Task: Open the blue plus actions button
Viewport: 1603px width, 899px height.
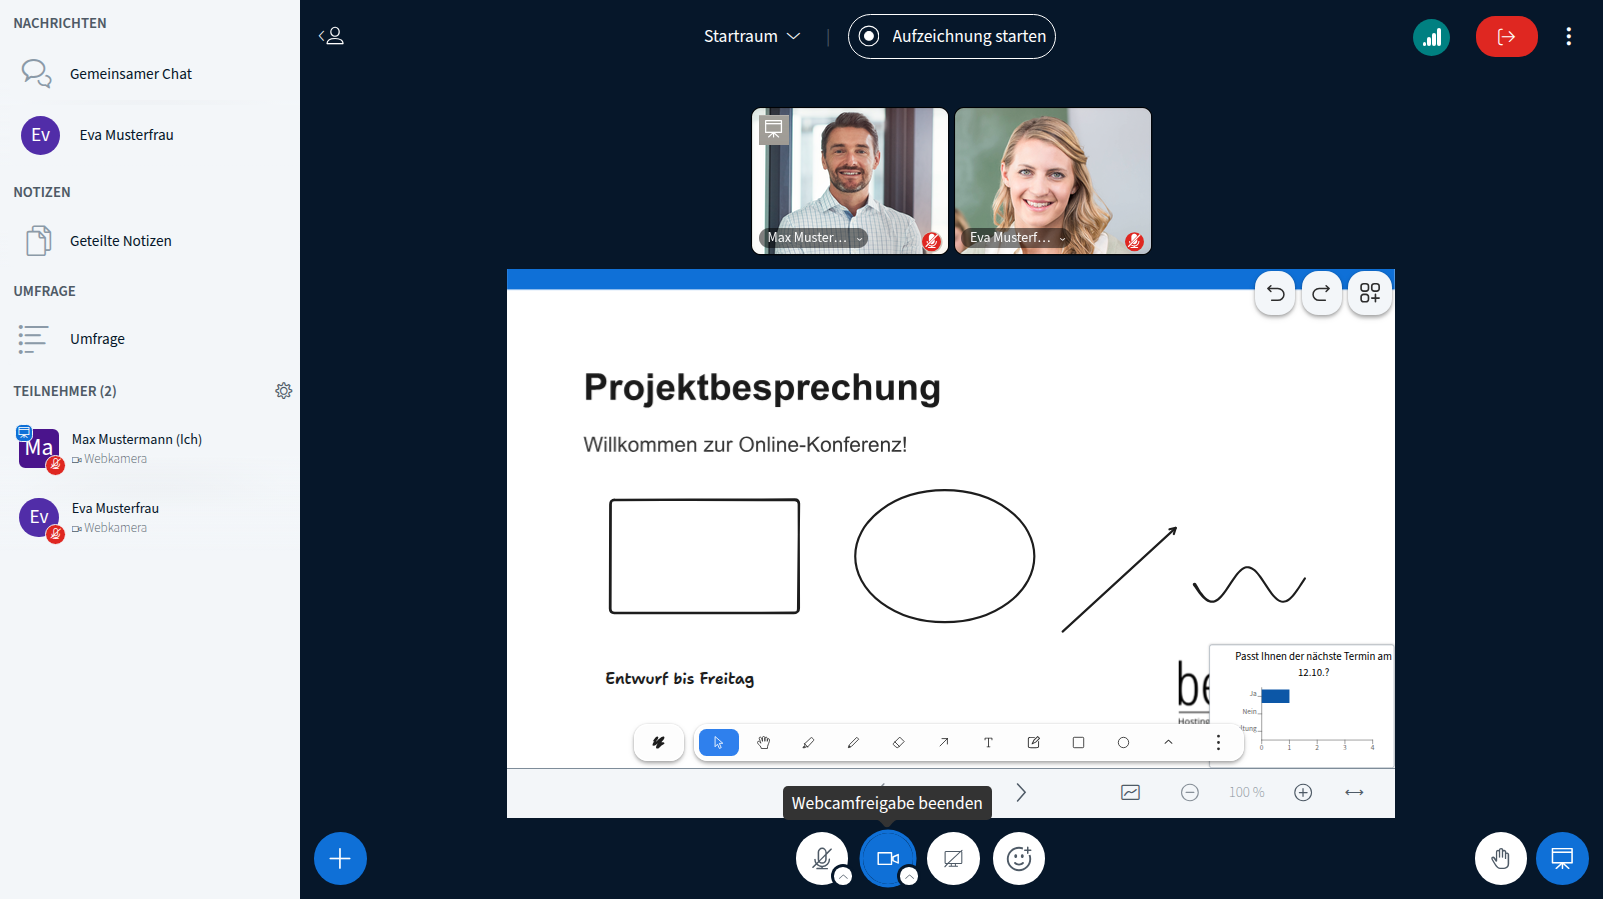Action: tap(340, 859)
